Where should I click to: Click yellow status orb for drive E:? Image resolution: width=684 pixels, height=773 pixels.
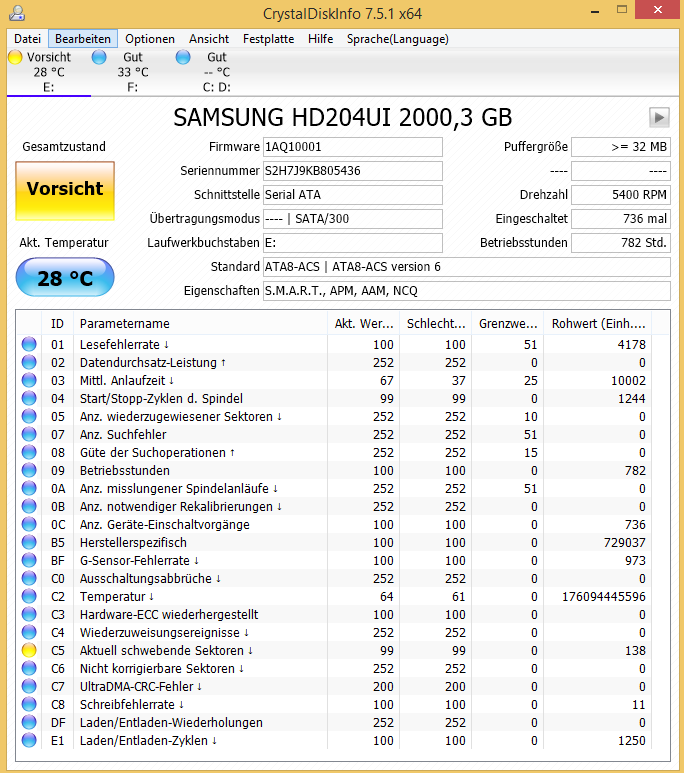[x=15, y=57]
